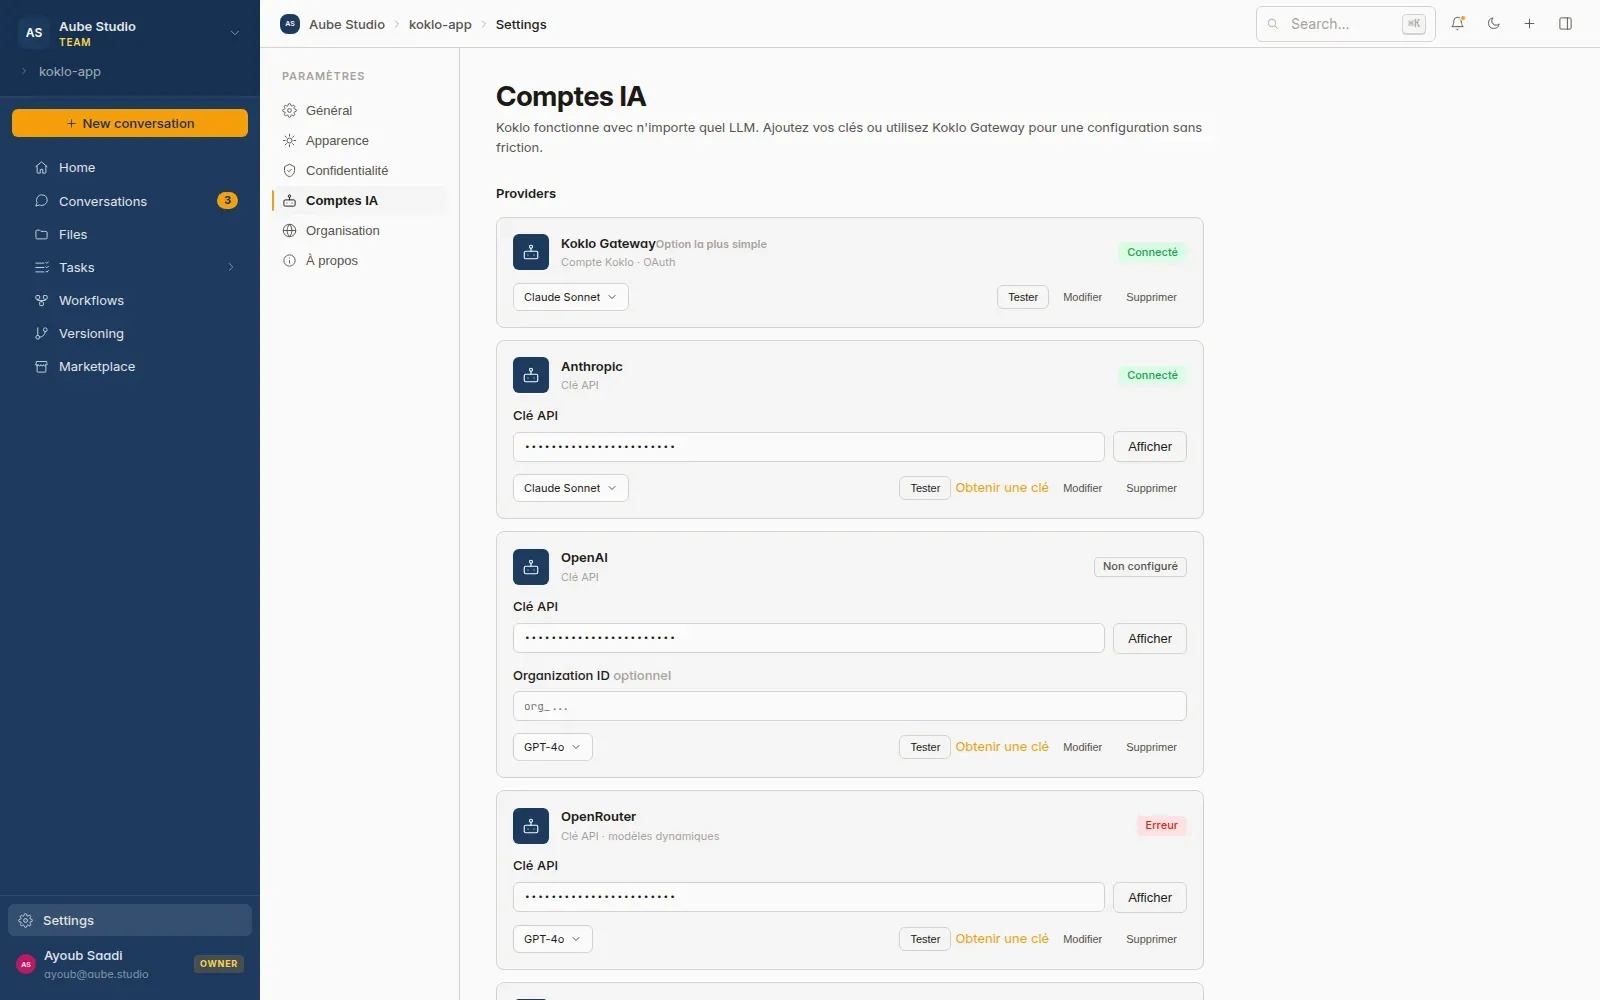Open Conversations in the sidebar
The height and width of the screenshot is (1000, 1600).
(x=130, y=201)
